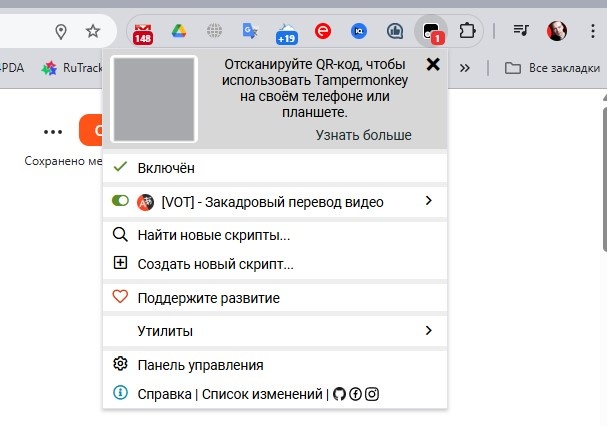Open the weather extension showing +19
Viewport: 607px width, 426px height.
pos(286,34)
